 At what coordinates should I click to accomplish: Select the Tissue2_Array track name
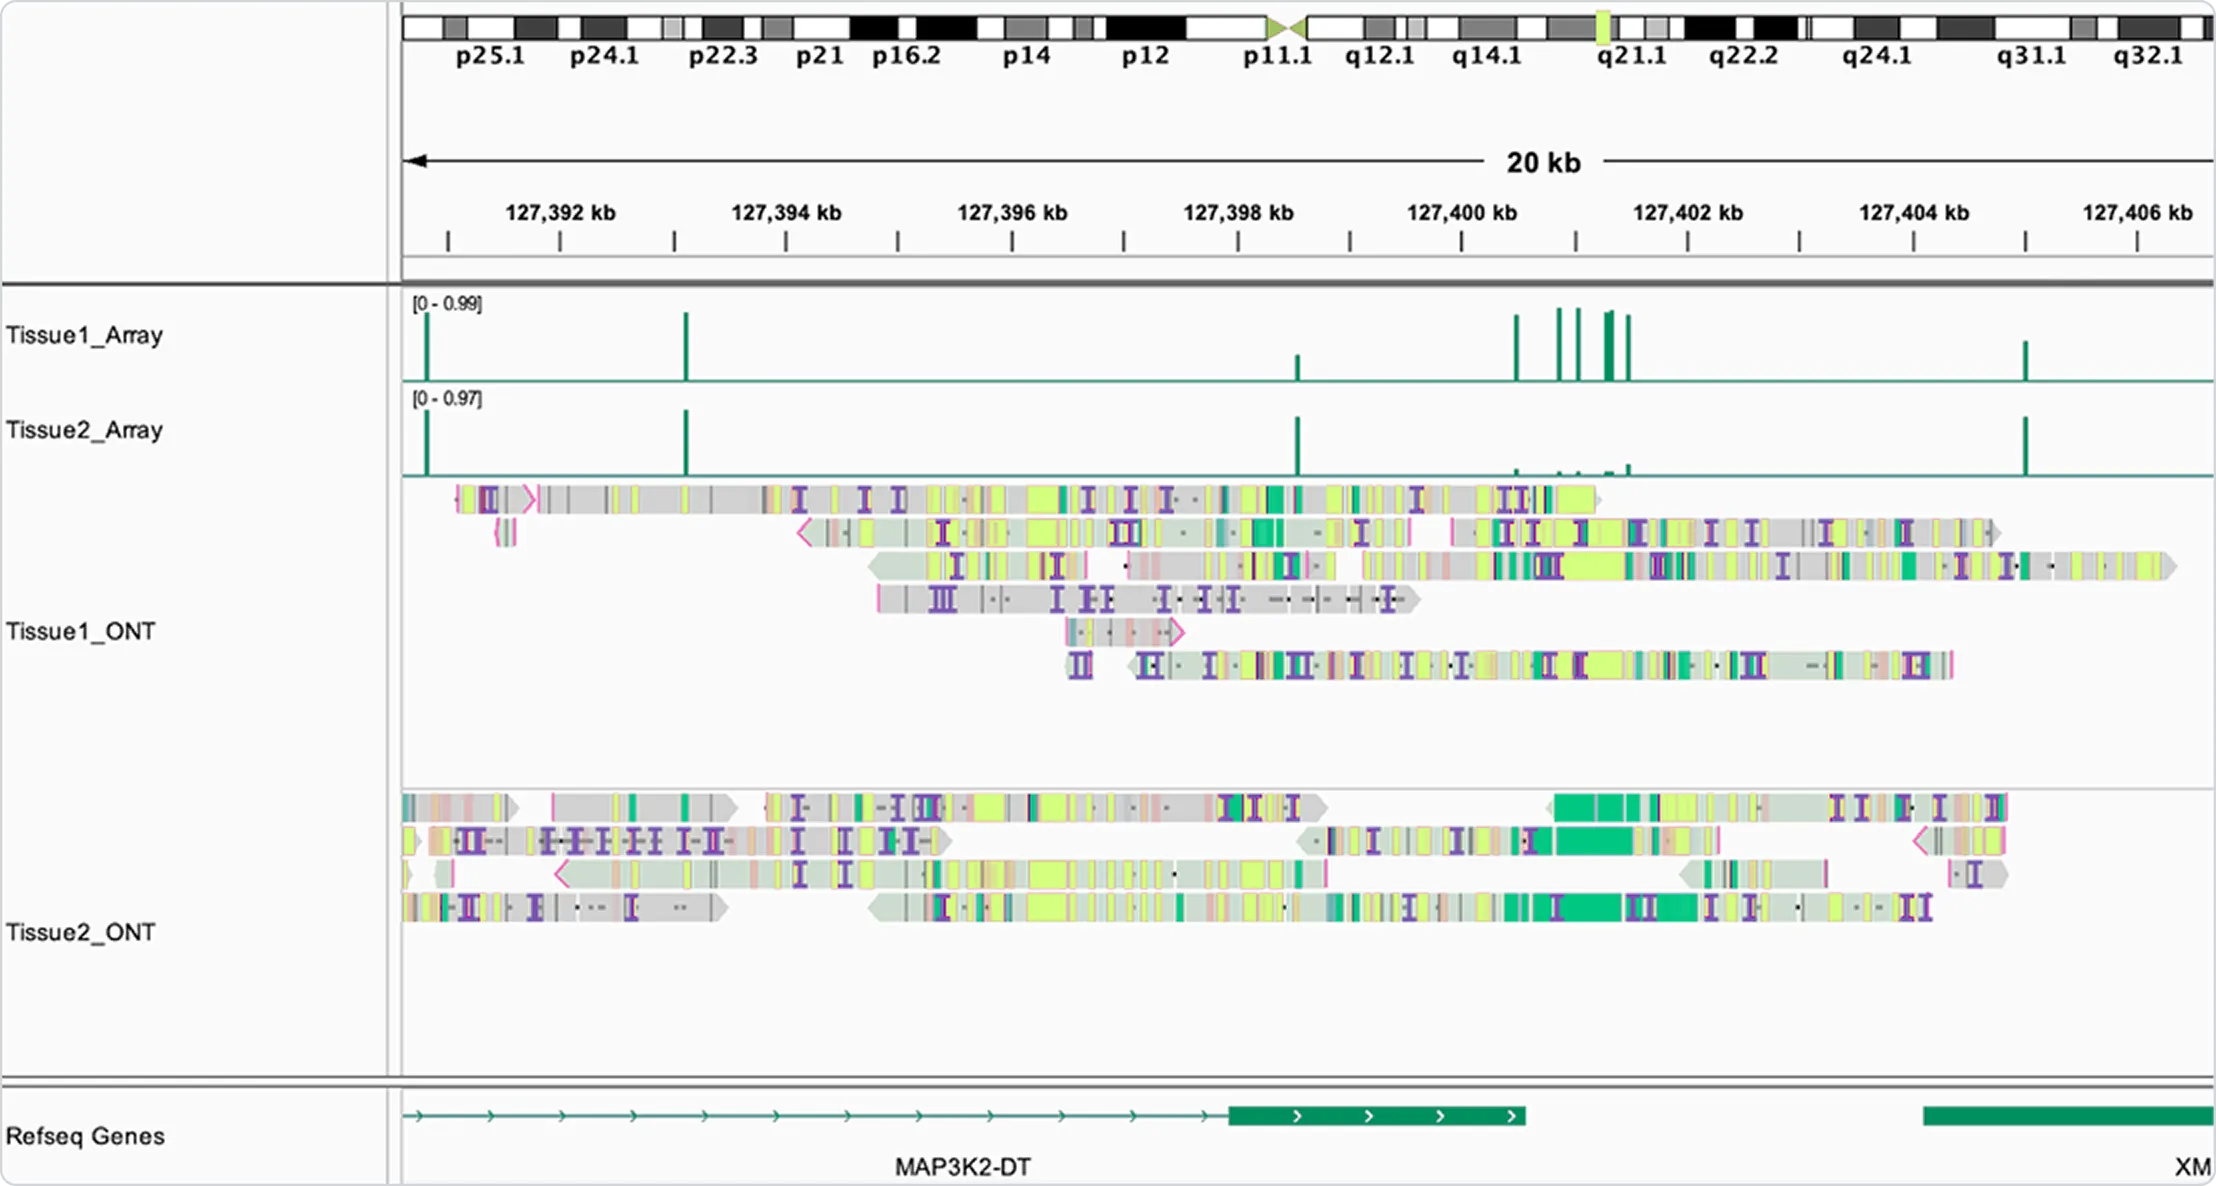84,430
